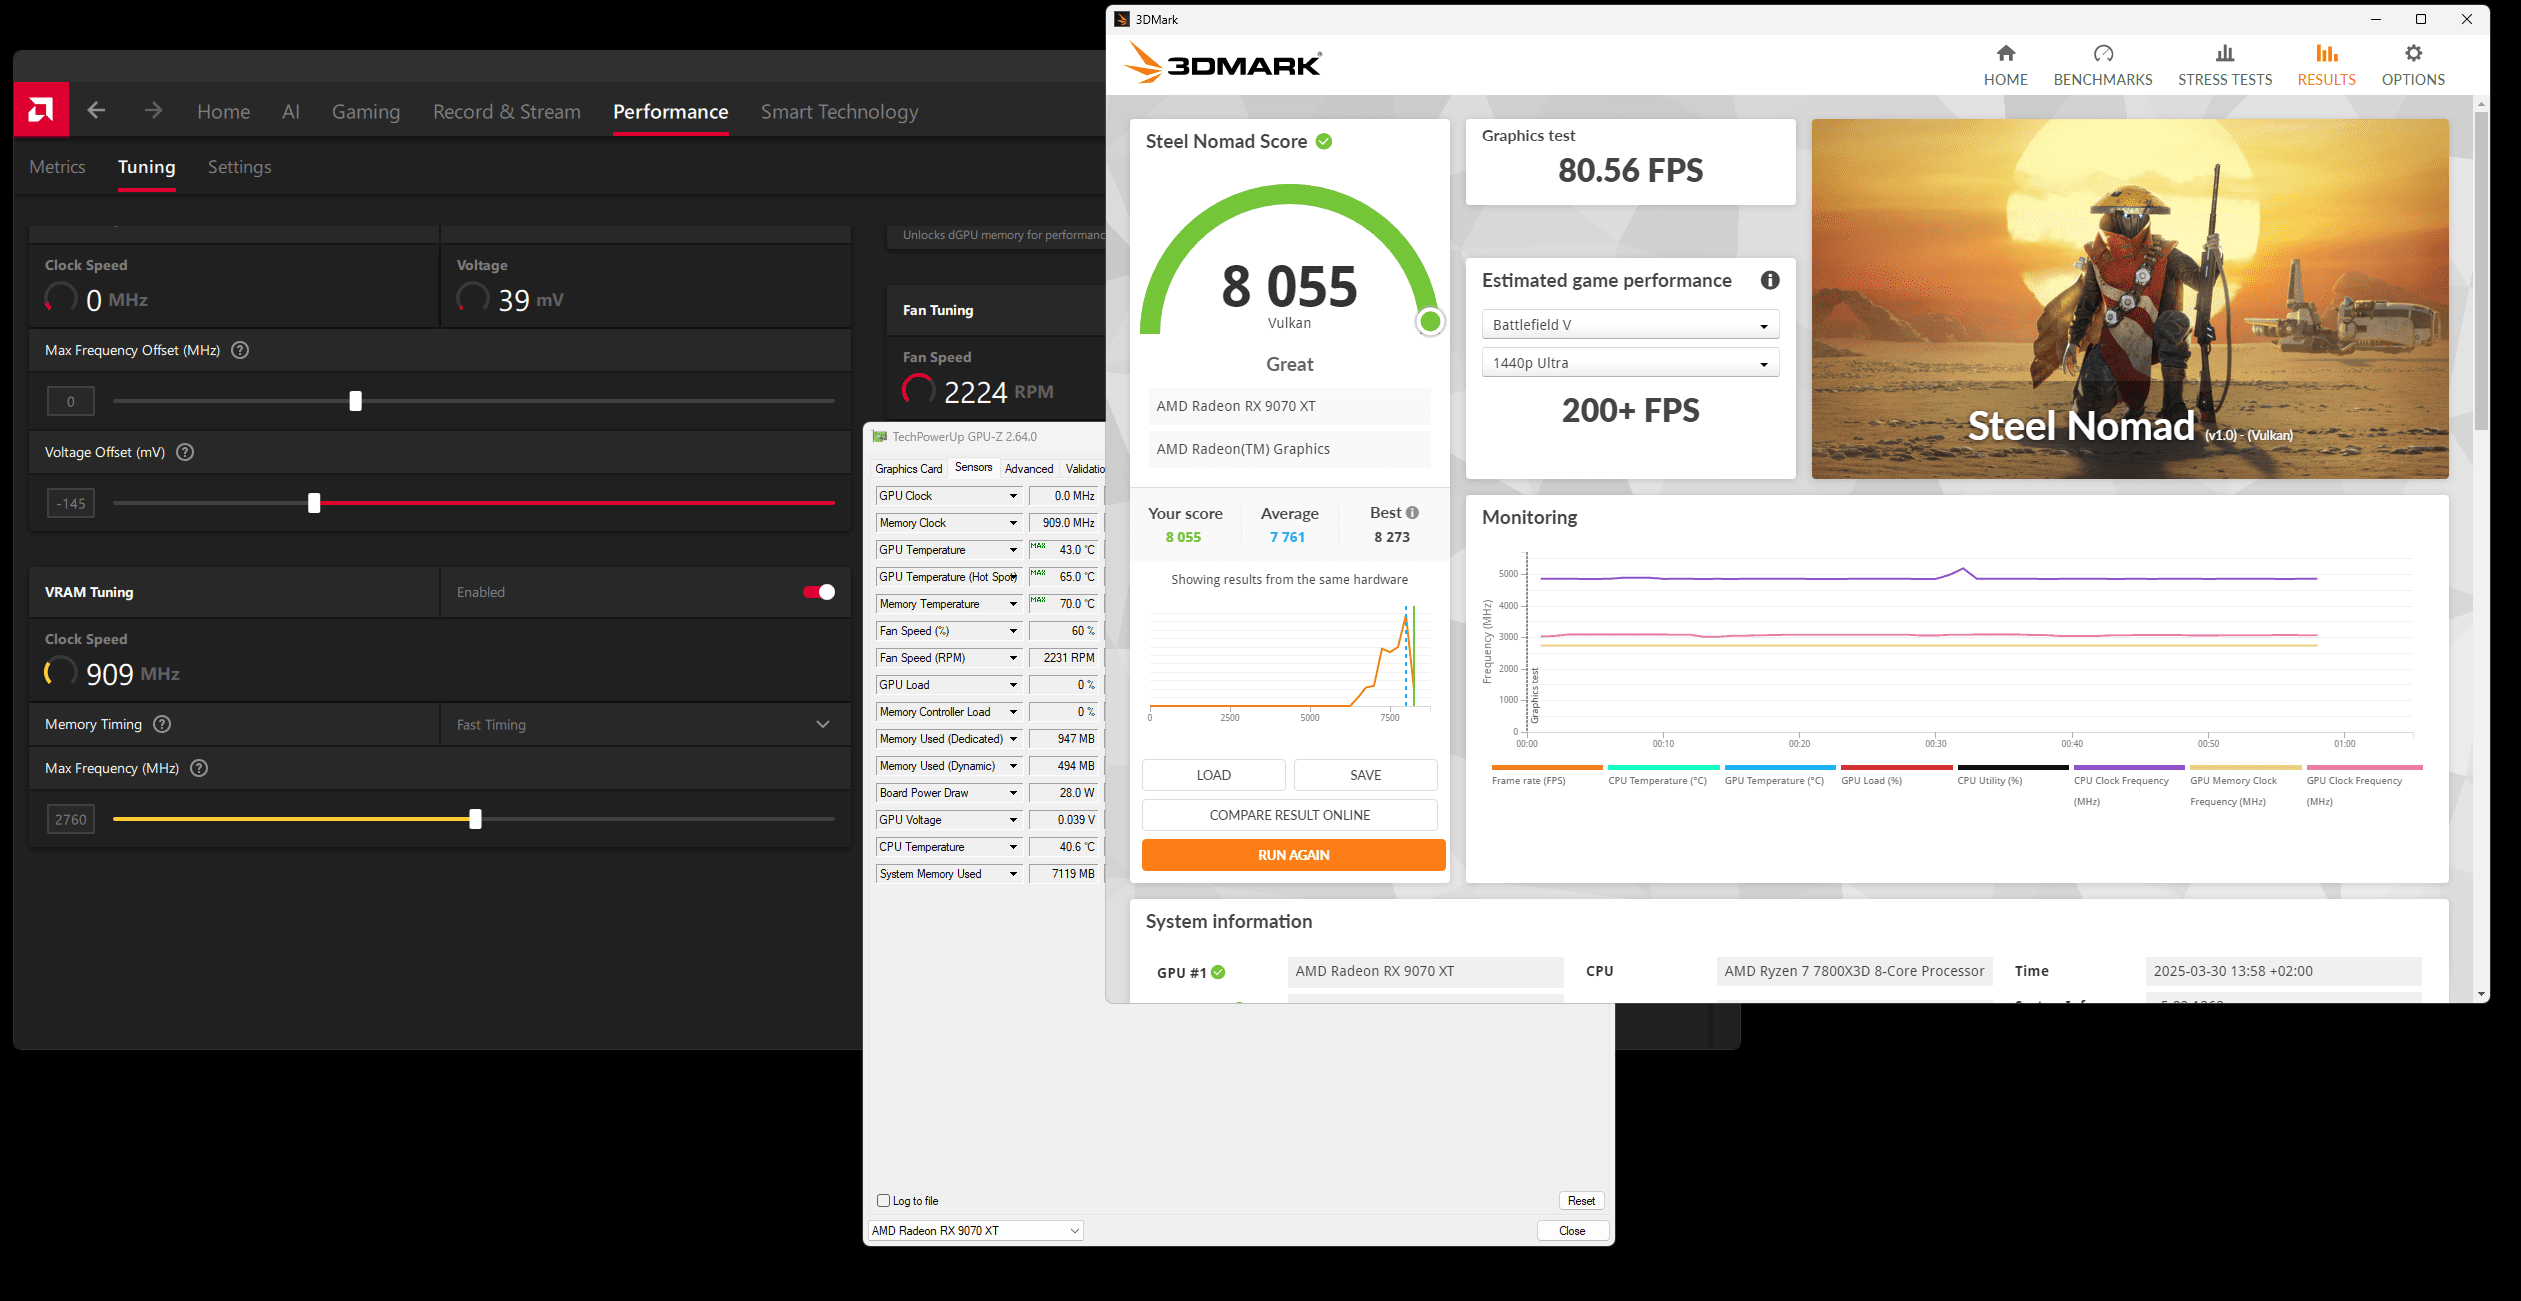Click the RUN AGAIN button
The height and width of the screenshot is (1301, 2521).
point(1294,855)
